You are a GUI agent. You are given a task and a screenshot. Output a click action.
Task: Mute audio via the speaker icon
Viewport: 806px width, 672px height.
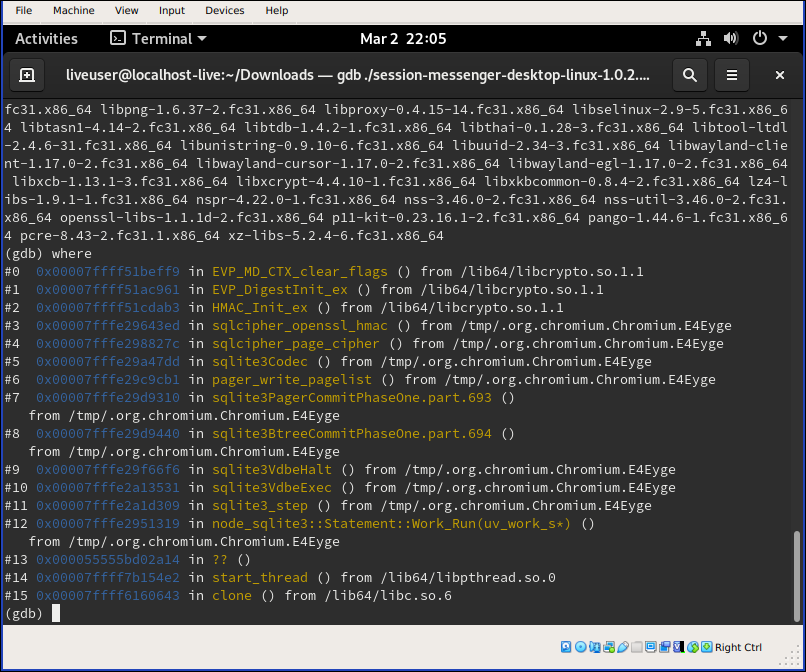pos(730,38)
